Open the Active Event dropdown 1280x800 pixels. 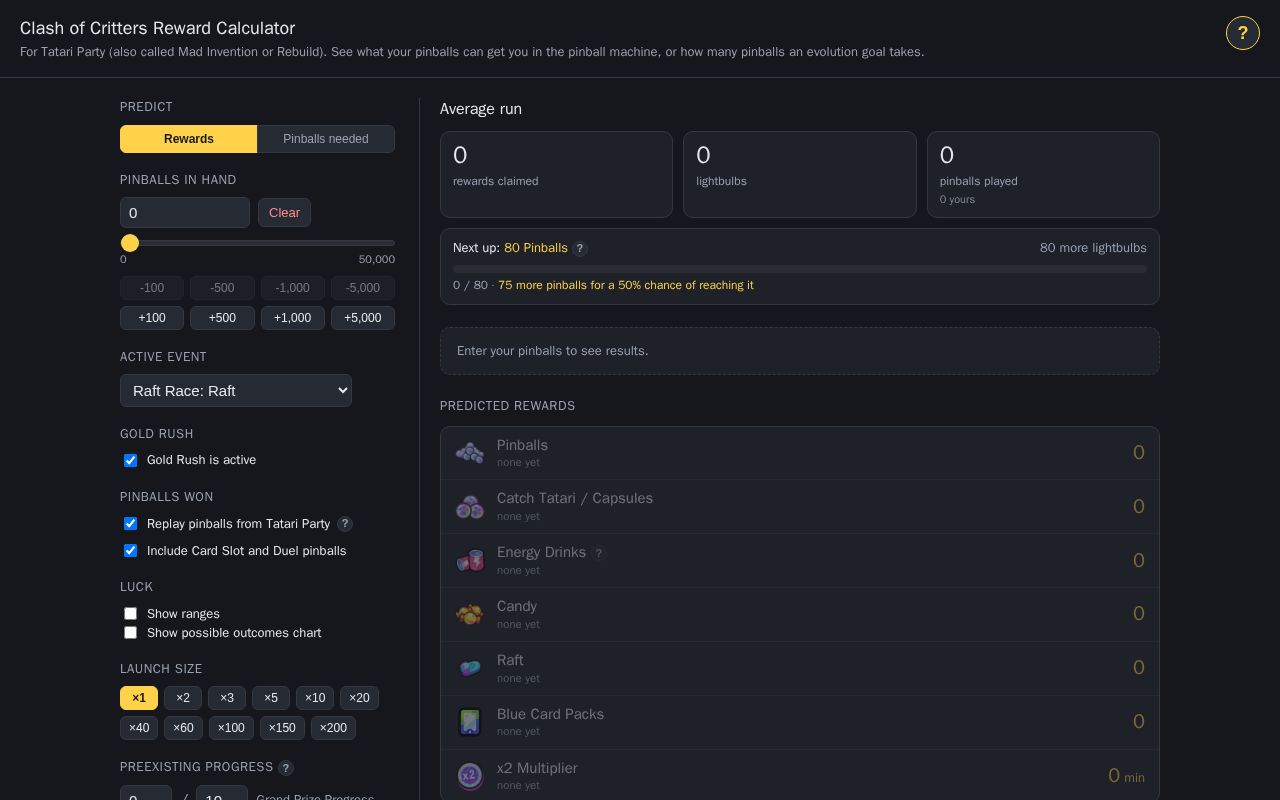(x=236, y=391)
